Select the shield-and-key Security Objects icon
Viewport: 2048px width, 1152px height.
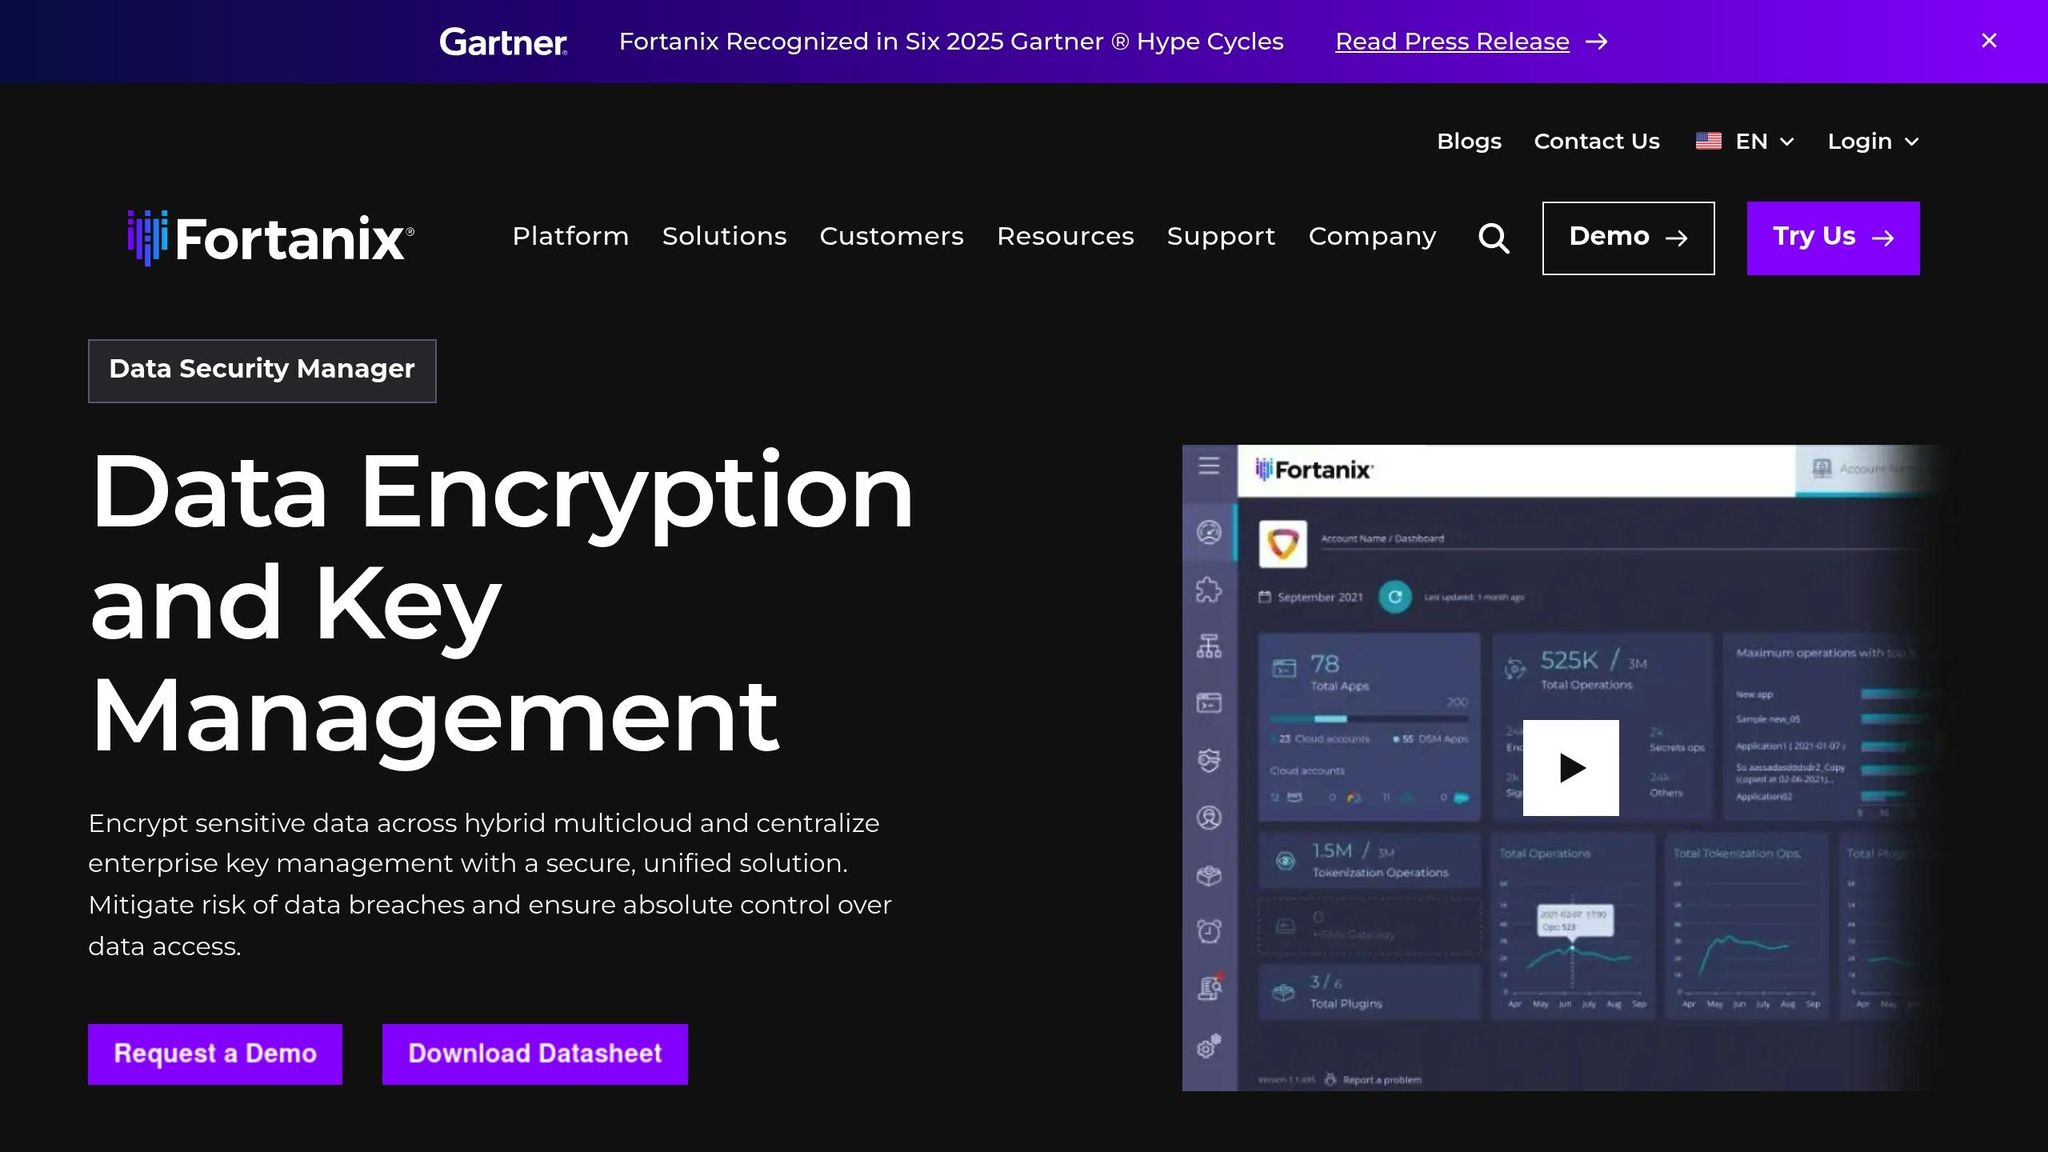click(x=1210, y=759)
